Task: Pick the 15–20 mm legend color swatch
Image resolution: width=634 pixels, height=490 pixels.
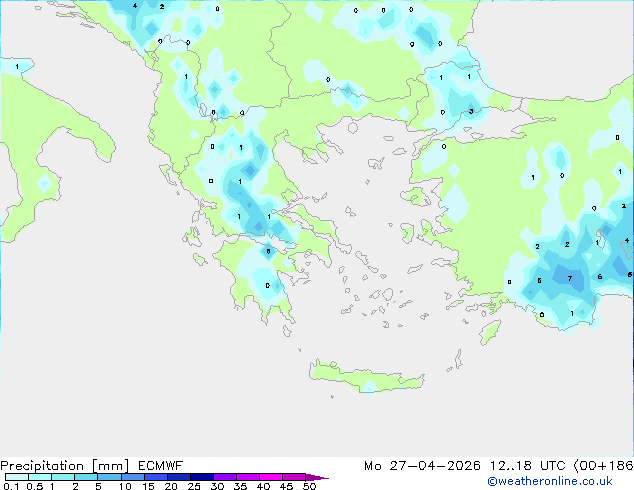Action: tap(155, 477)
